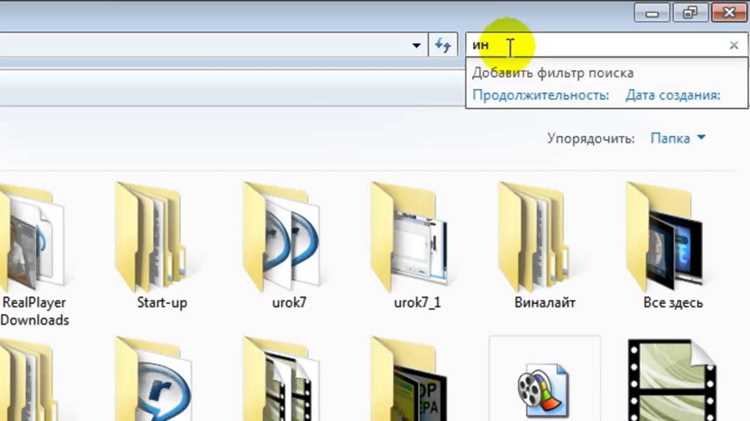The height and width of the screenshot is (421, 750).
Task: Open the urok7_1 folder icon
Action: [x=409, y=237]
